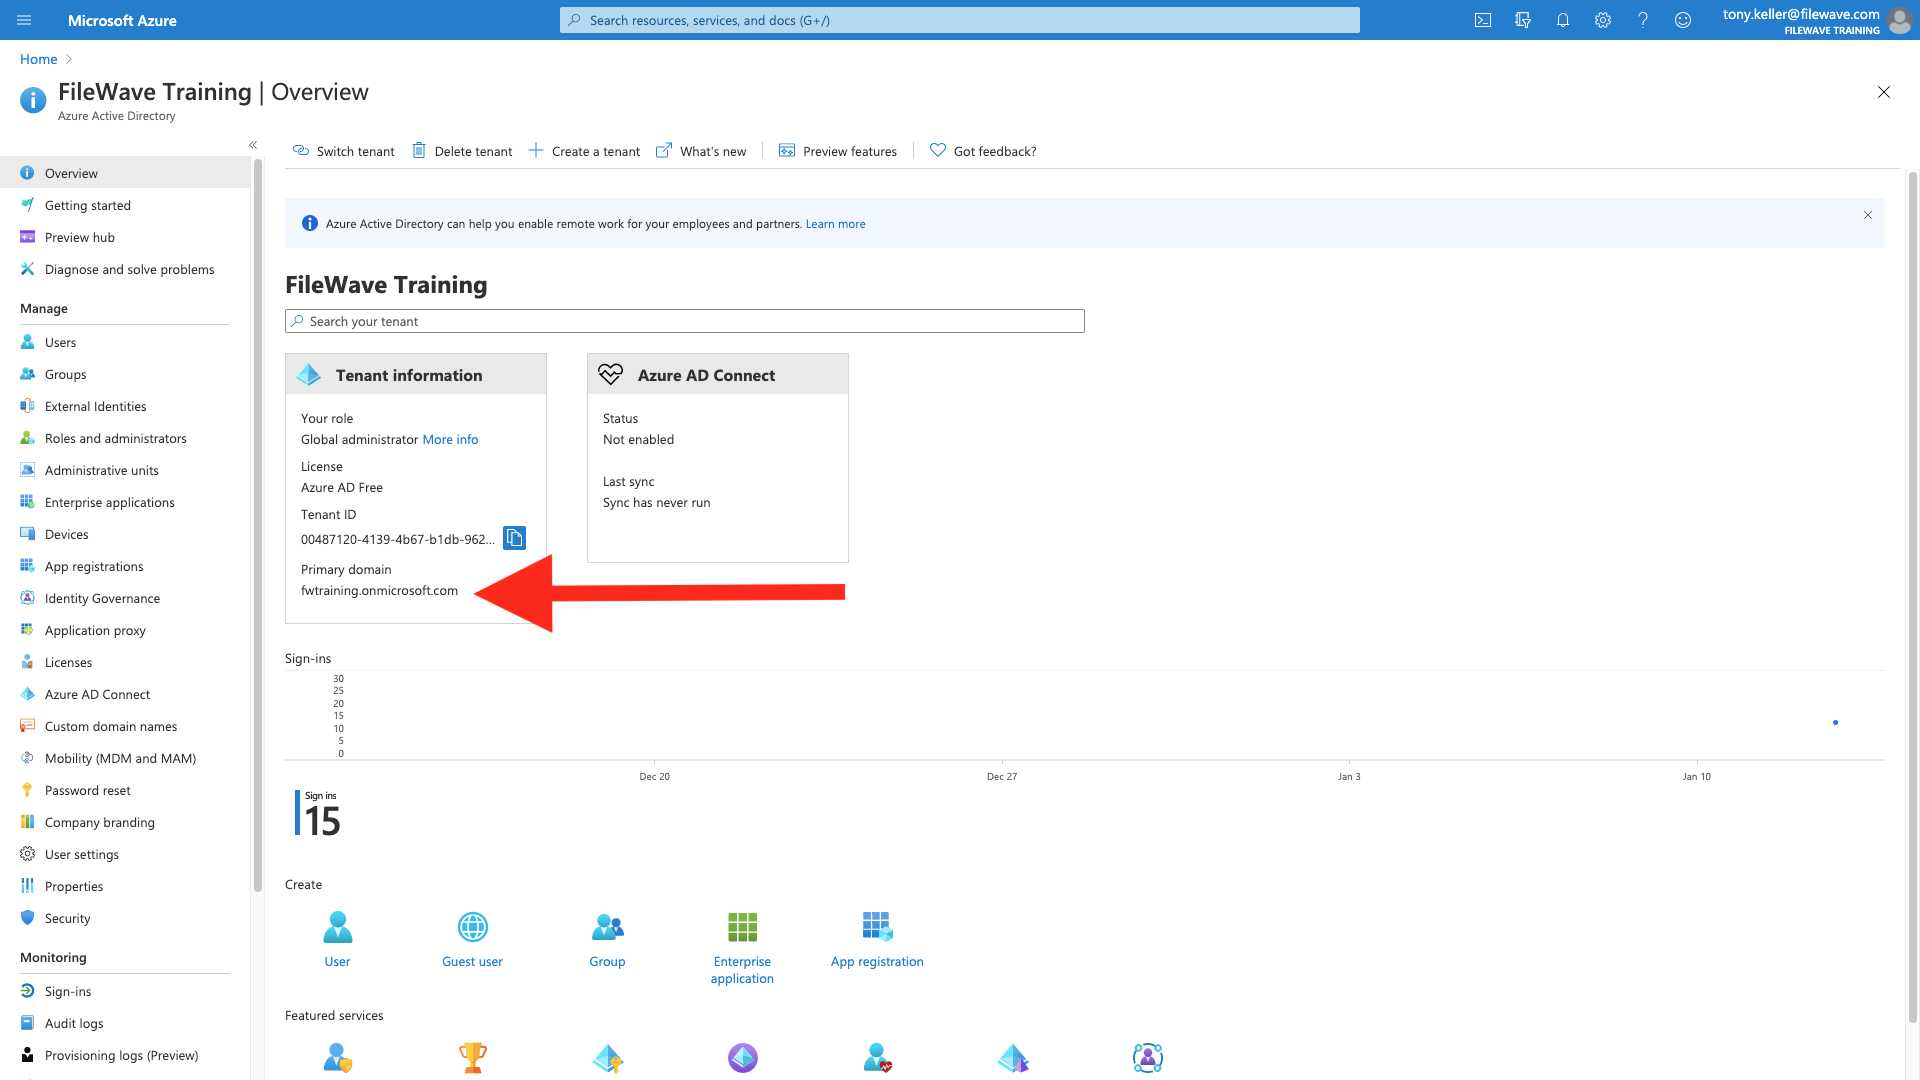Click the Microsoft Azure title
1920x1080 pixels.
pyautogui.click(x=122, y=20)
